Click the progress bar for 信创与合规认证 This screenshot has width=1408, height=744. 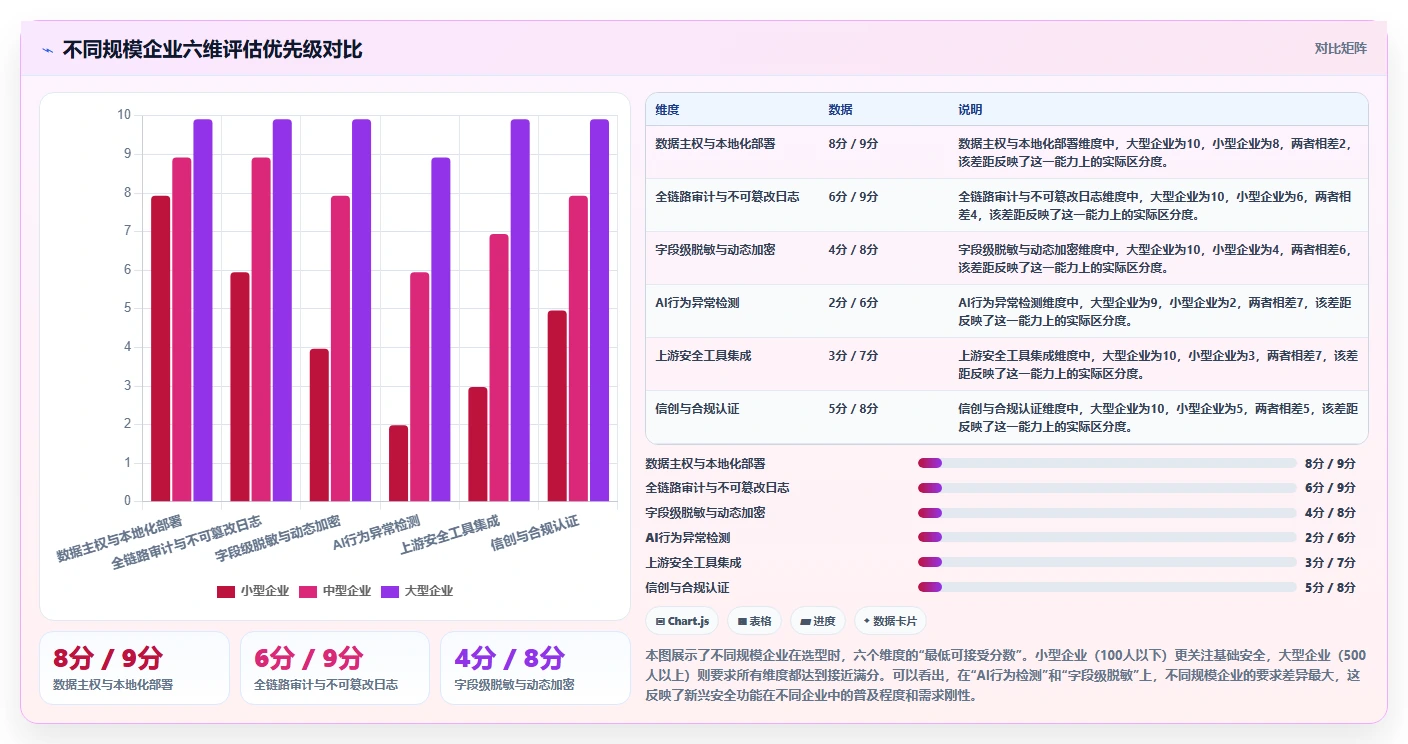pyautogui.click(x=1107, y=587)
